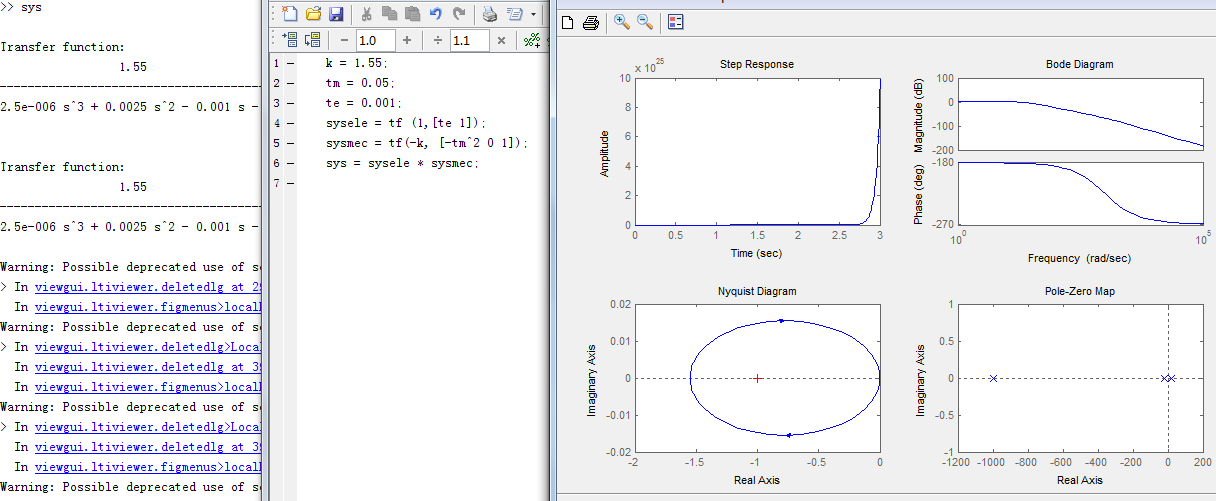Click the Save icon in the editor toolbar
Viewport: 1216px width, 501px height.
point(336,14)
